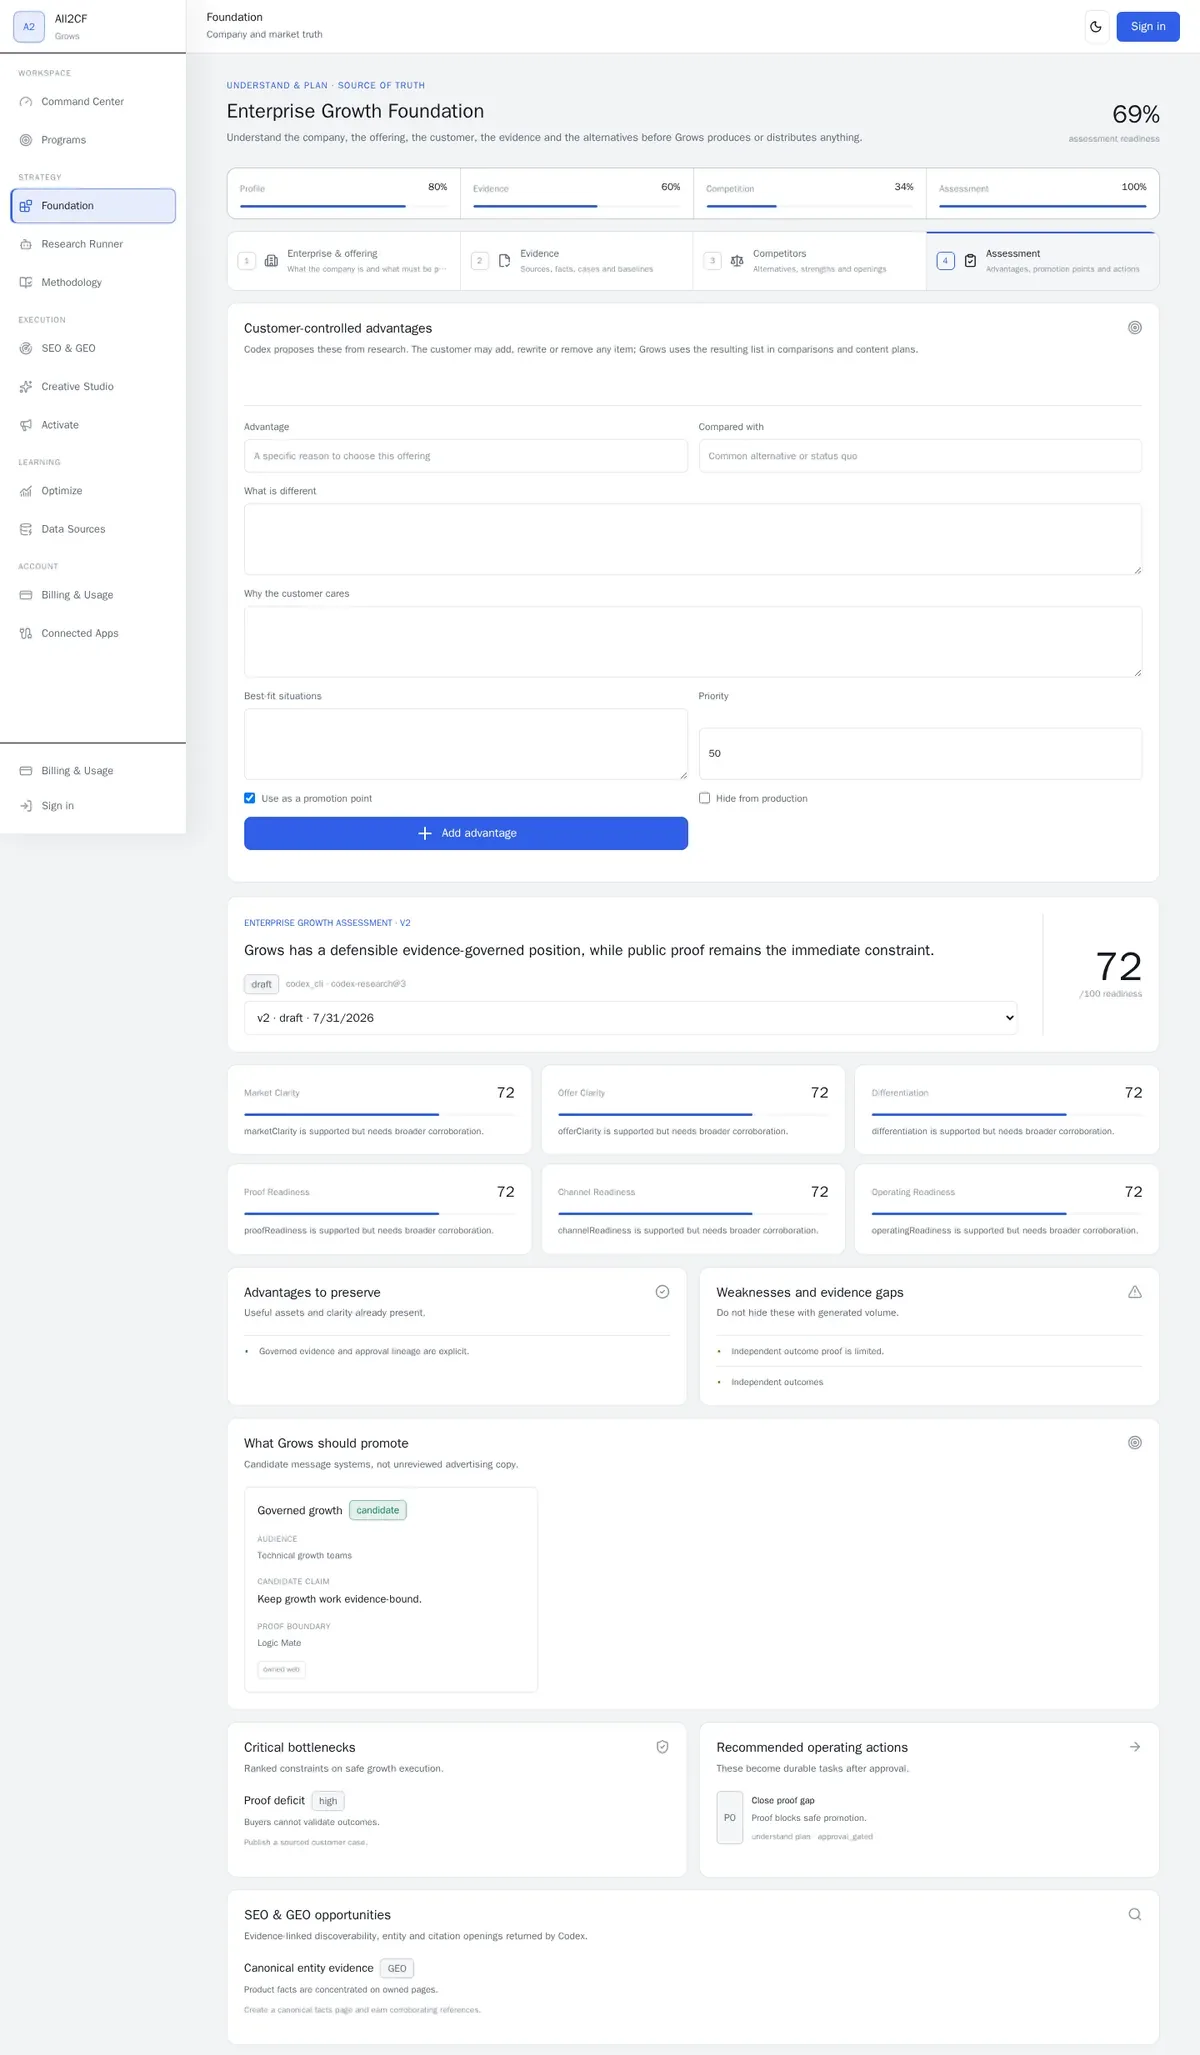Click the building icon on Enterprise & offering step
The width and height of the screenshot is (1200, 2055).
point(271,261)
